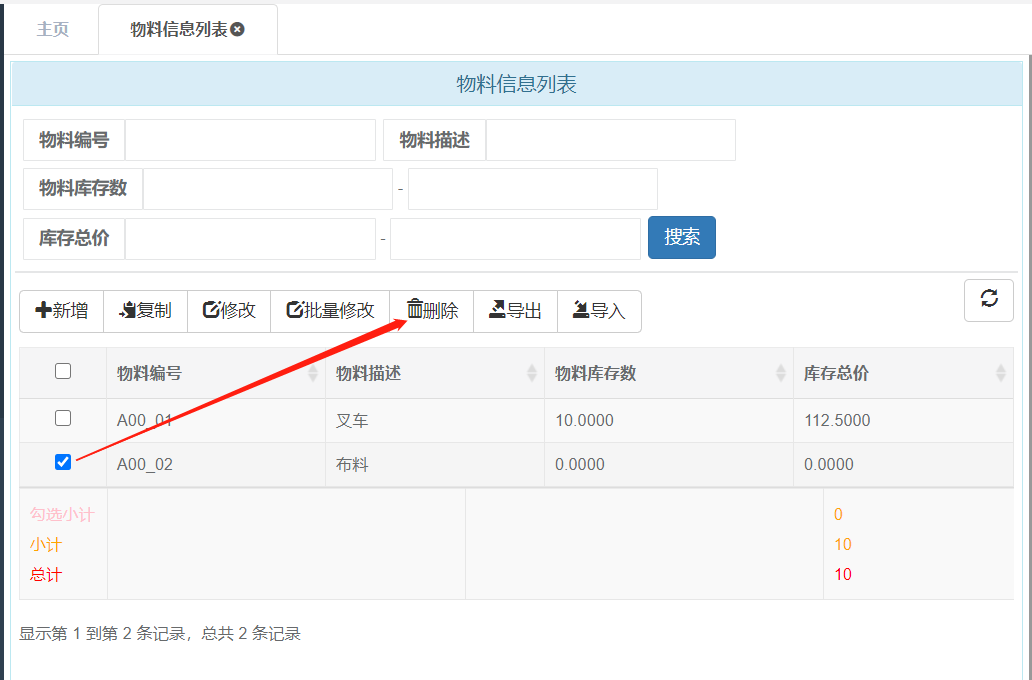Import data with 导入 button
The height and width of the screenshot is (680, 1032).
pos(600,311)
